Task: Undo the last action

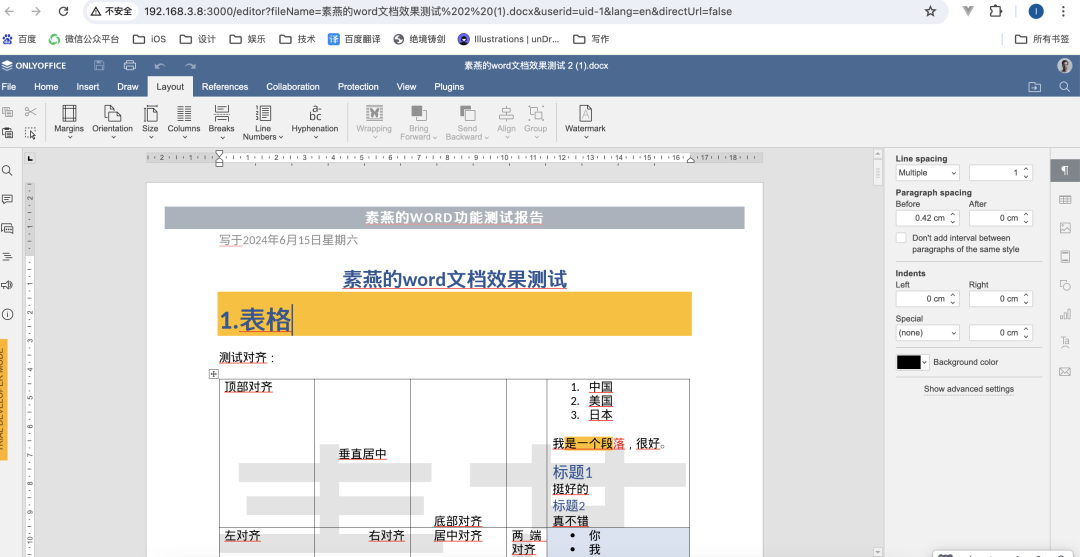Action: coord(160,66)
